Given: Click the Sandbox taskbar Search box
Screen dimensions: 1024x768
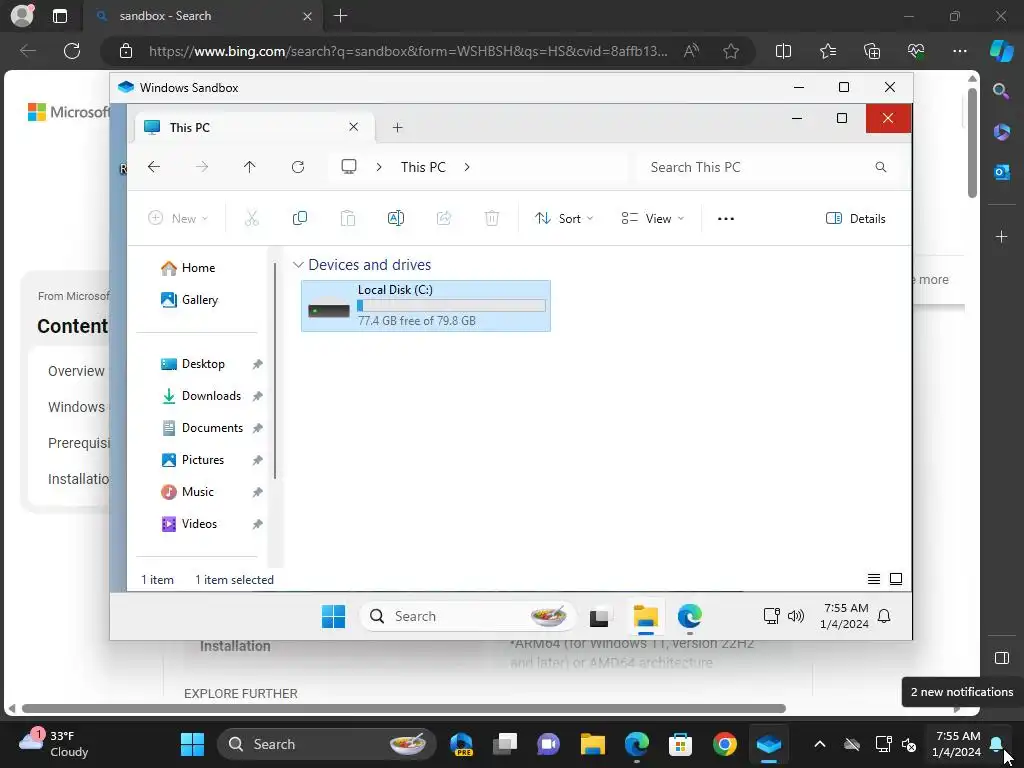Looking at the screenshot, I should click(x=468, y=616).
